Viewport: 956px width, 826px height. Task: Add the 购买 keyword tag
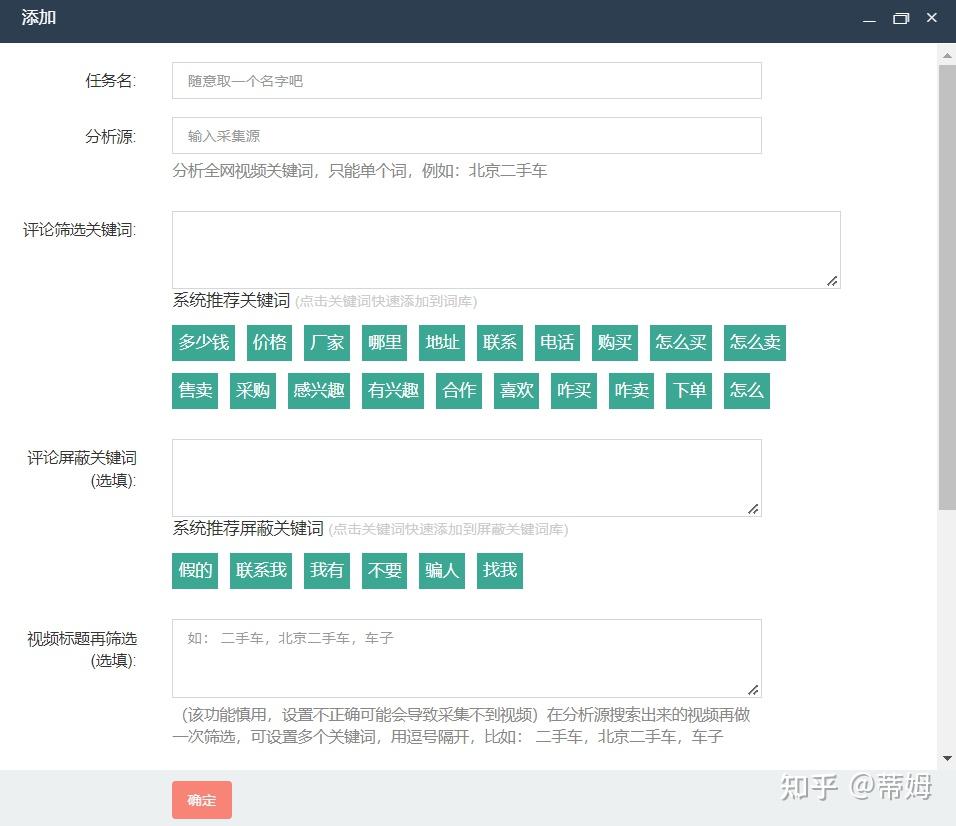[615, 343]
